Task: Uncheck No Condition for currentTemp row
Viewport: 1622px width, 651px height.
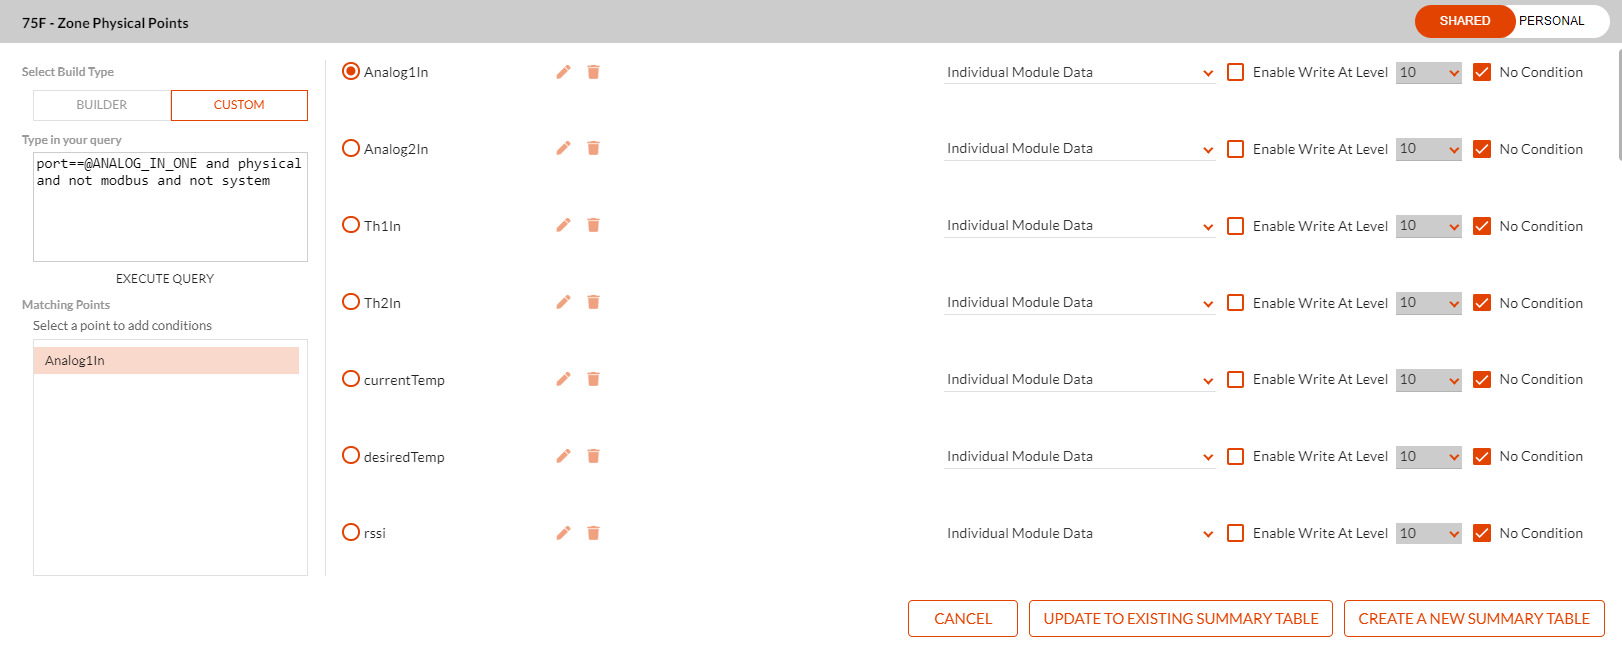Action: tap(1482, 380)
